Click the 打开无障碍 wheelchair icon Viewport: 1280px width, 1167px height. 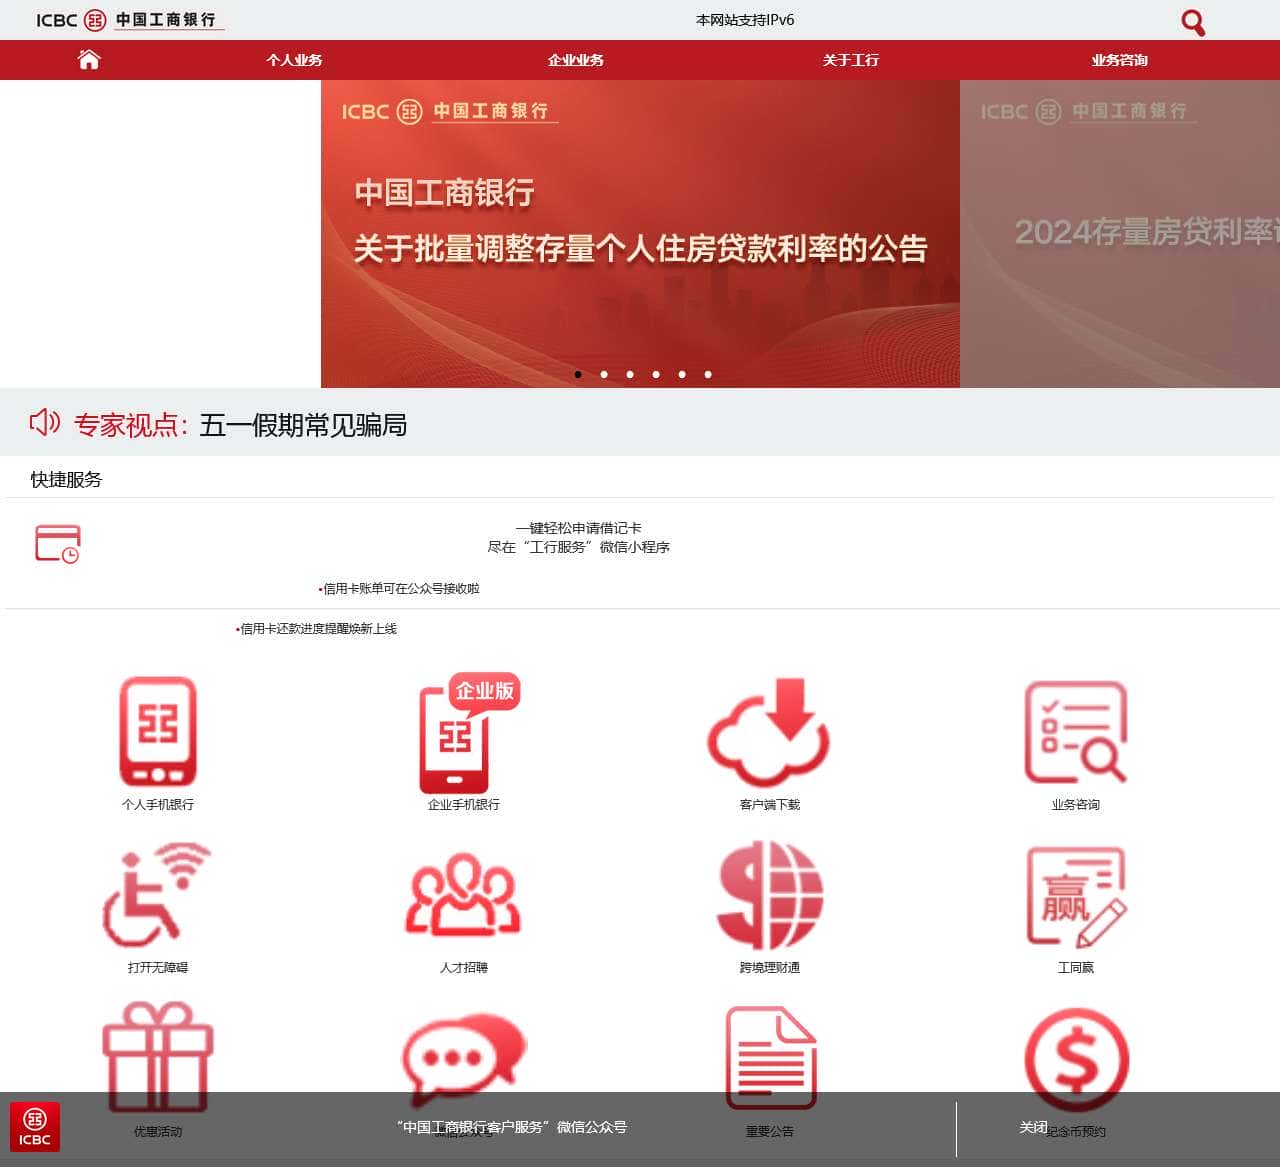[157, 895]
